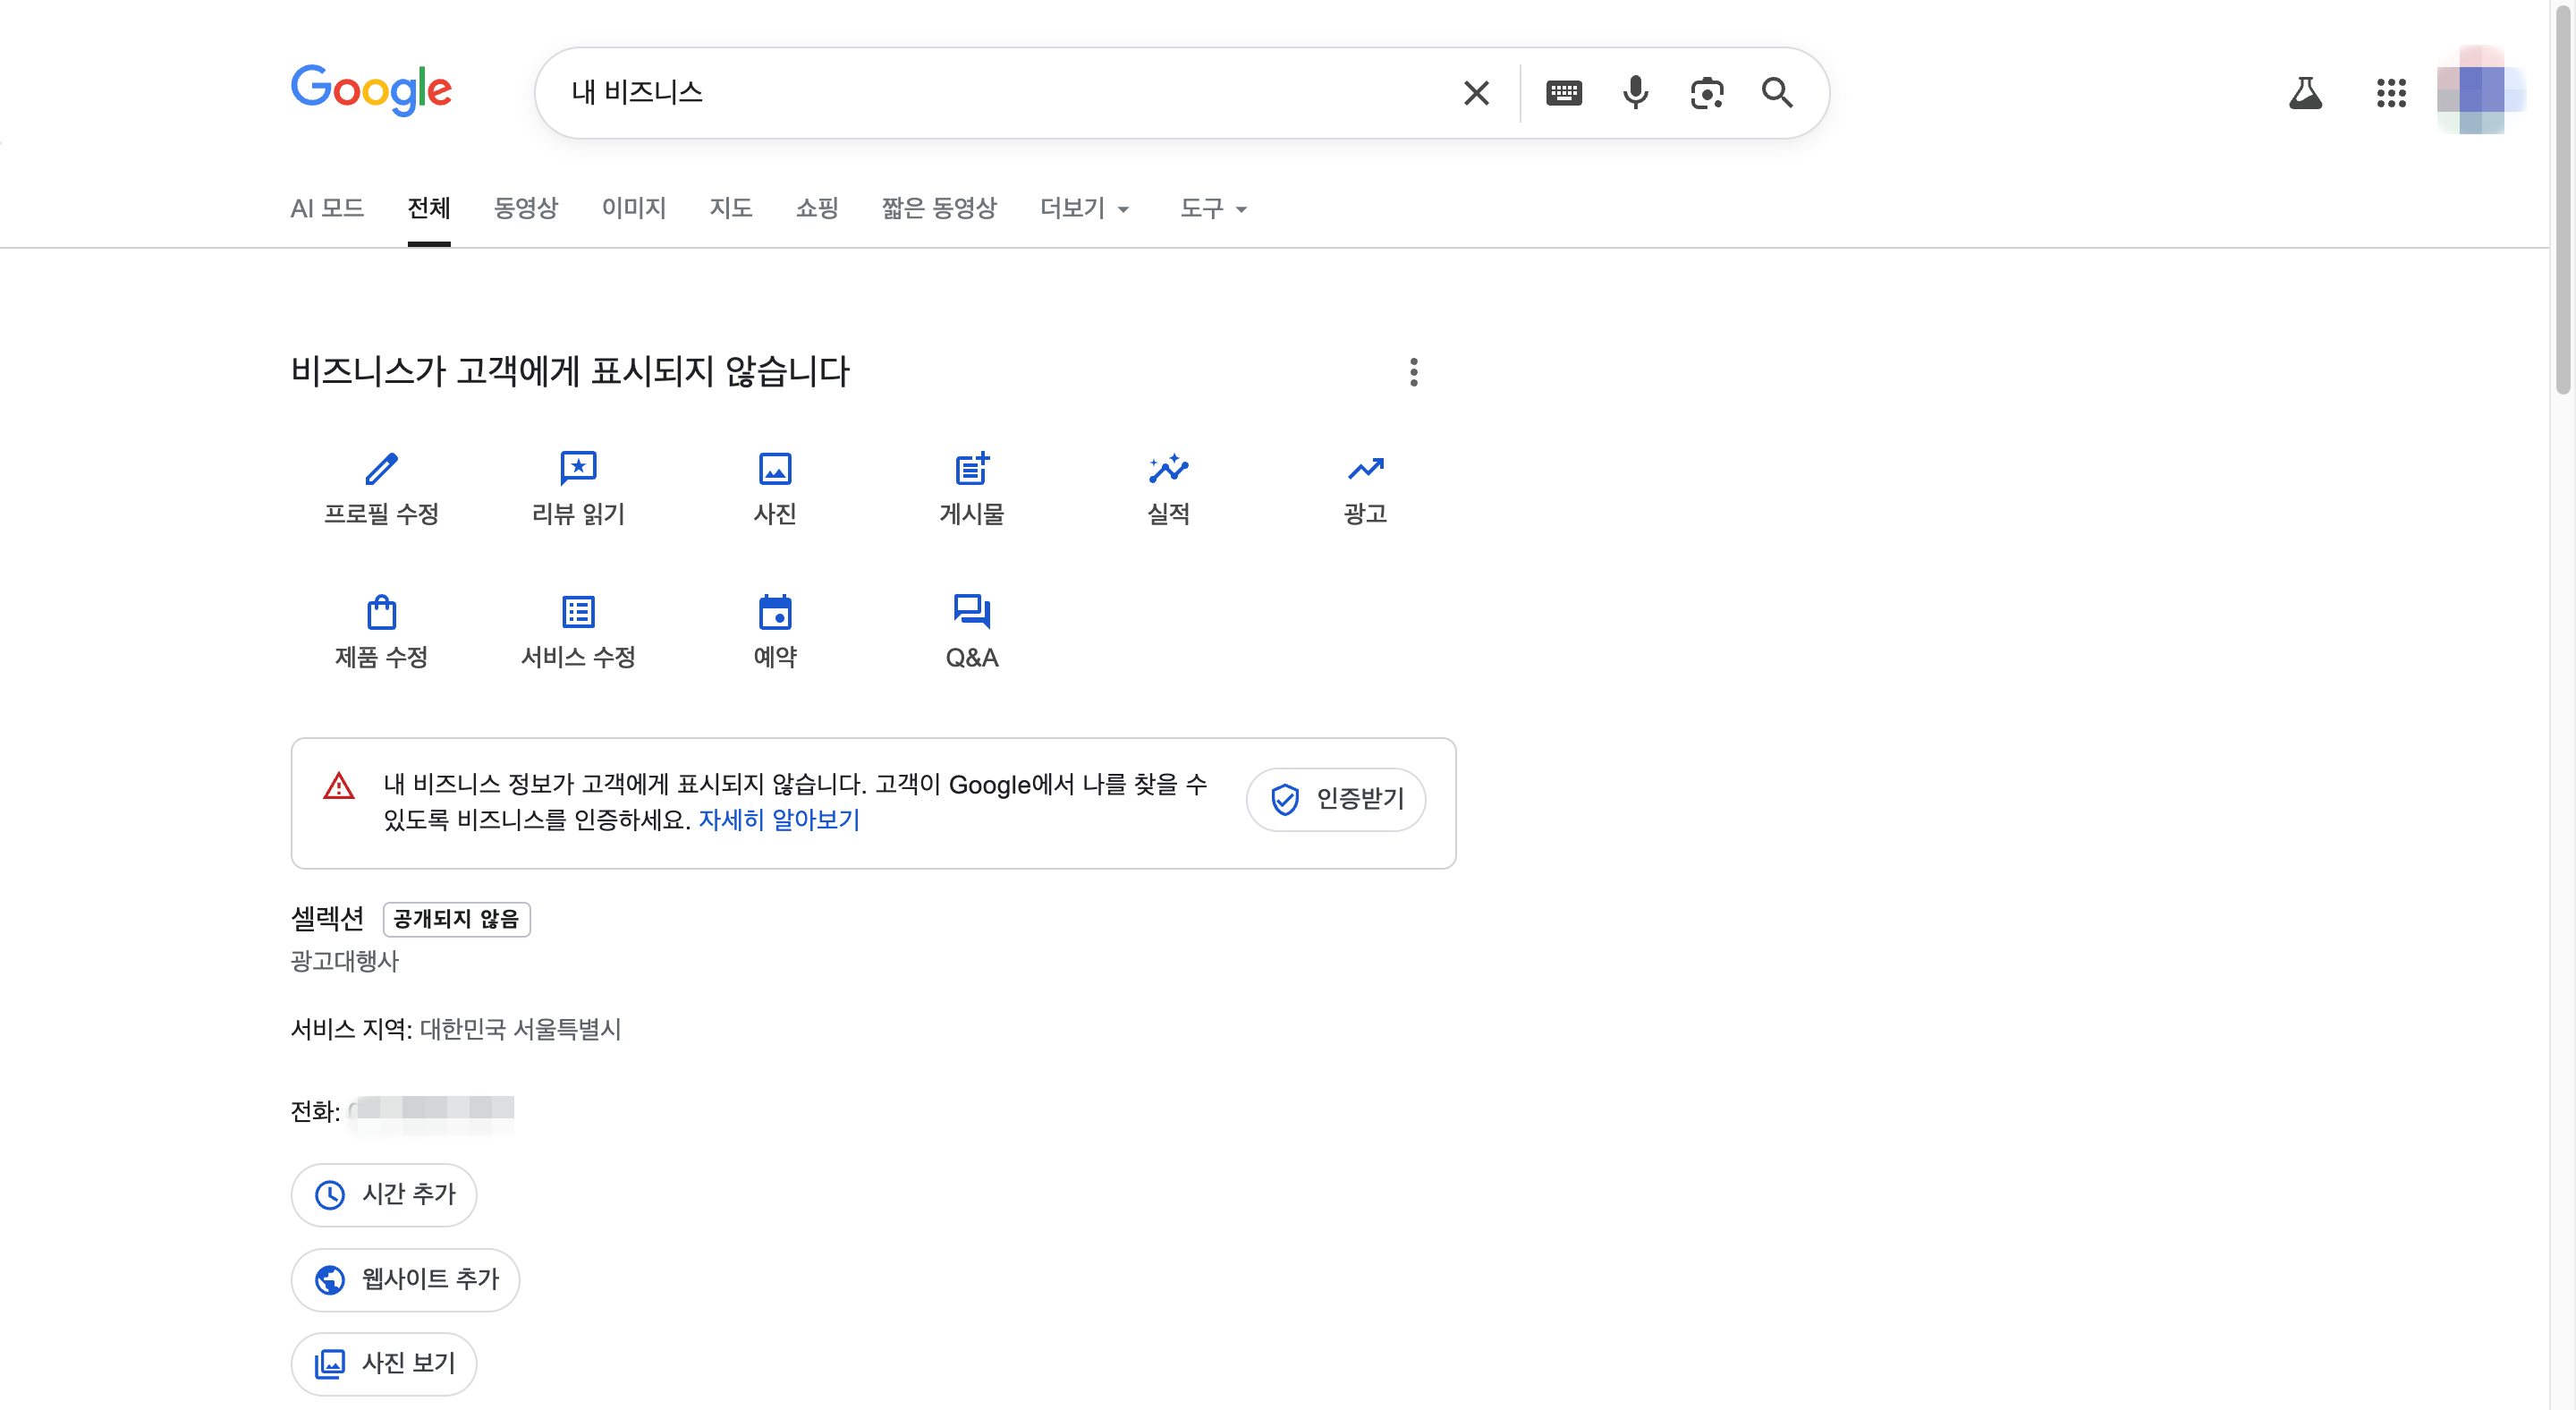Click the red warning triangle icon
Viewport: 2576px width, 1410px height.
click(339, 786)
